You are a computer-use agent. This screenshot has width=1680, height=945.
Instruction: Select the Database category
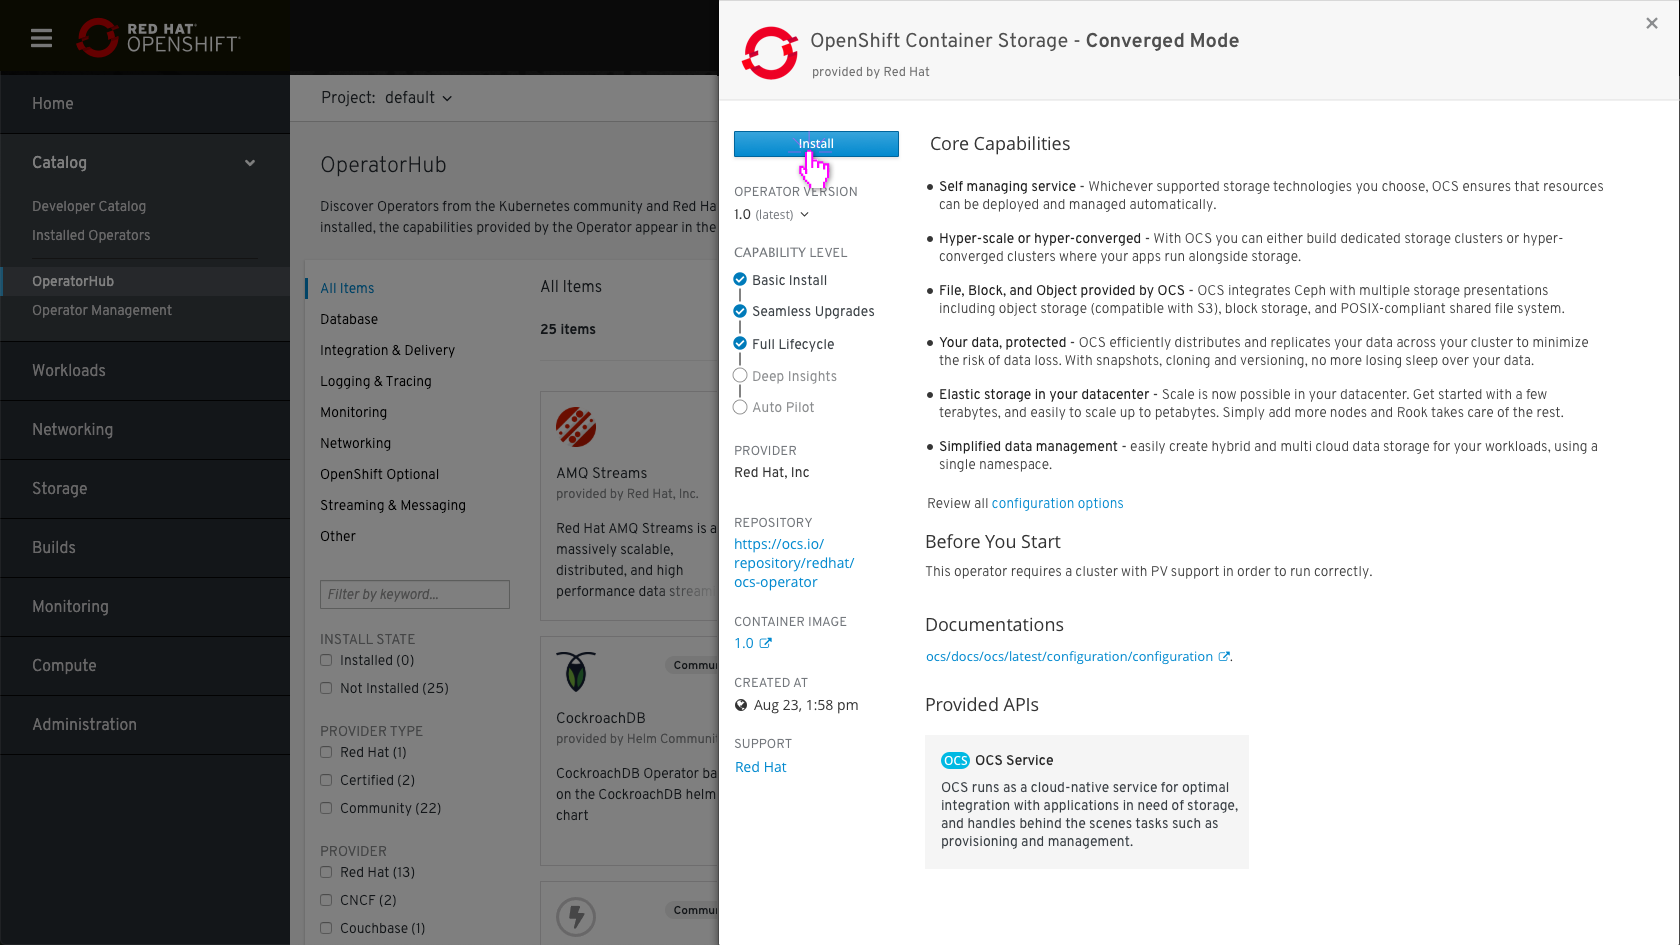[349, 319]
